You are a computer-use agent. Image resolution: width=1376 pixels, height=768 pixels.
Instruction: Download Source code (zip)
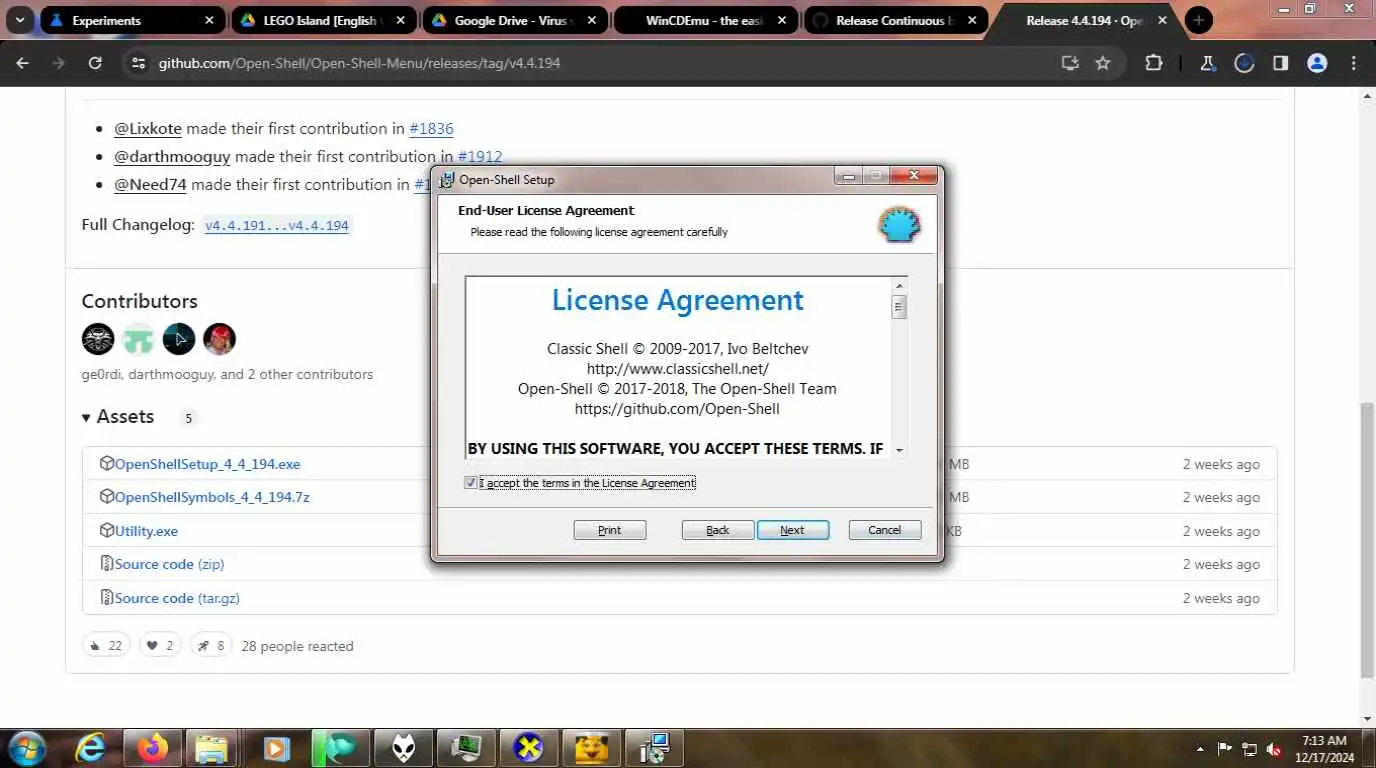click(169, 564)
